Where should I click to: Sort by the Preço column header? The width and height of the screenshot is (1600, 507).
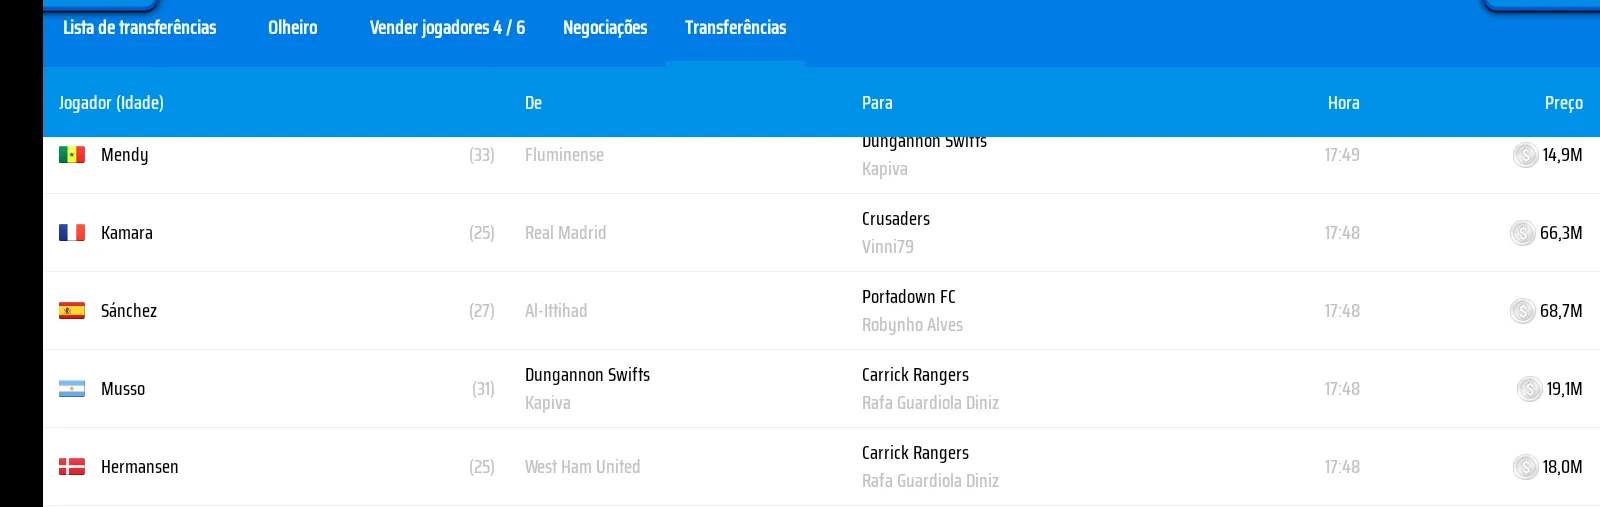1564,103
